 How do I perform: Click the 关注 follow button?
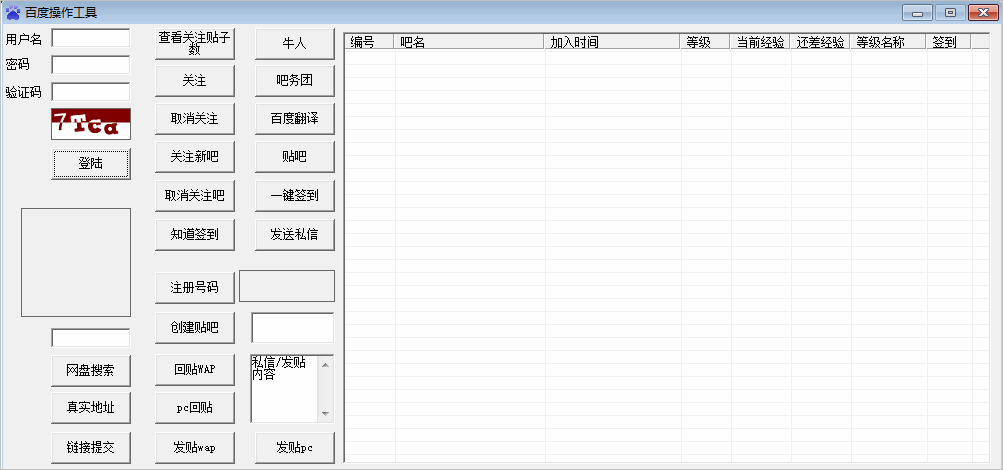[x=195, y=81]
